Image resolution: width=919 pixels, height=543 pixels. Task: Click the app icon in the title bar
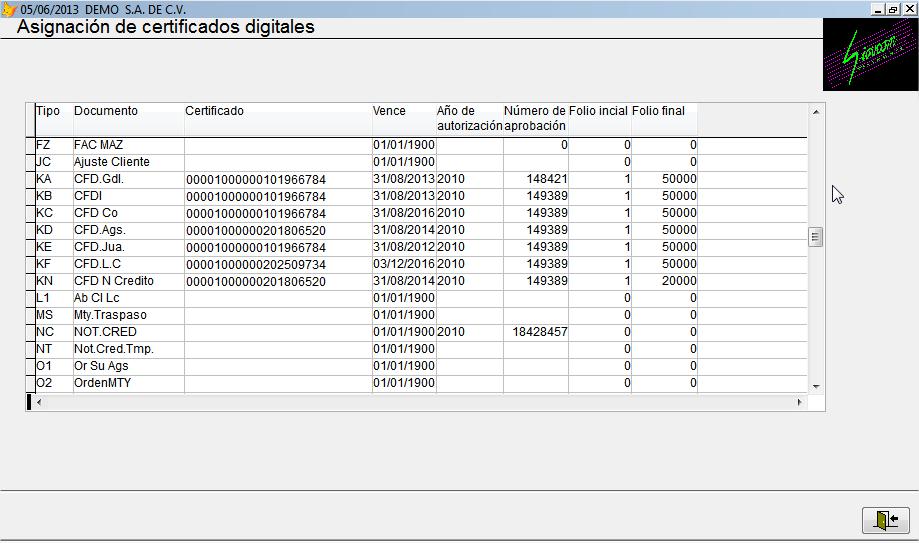pyautogui.click(x=8, y=9)
